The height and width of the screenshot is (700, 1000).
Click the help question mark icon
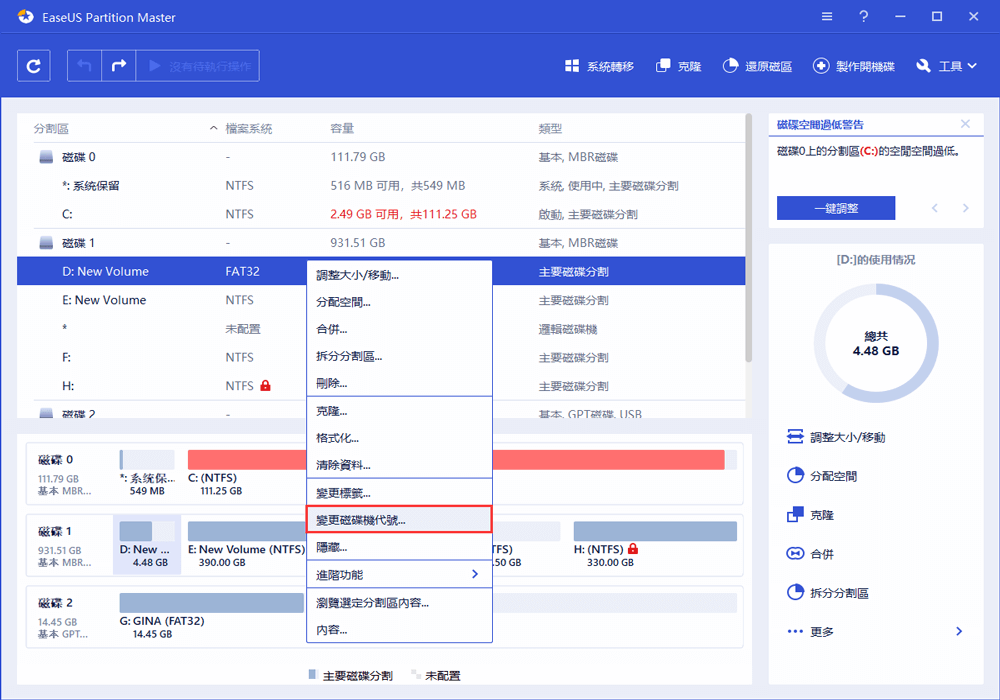point(864,17)
